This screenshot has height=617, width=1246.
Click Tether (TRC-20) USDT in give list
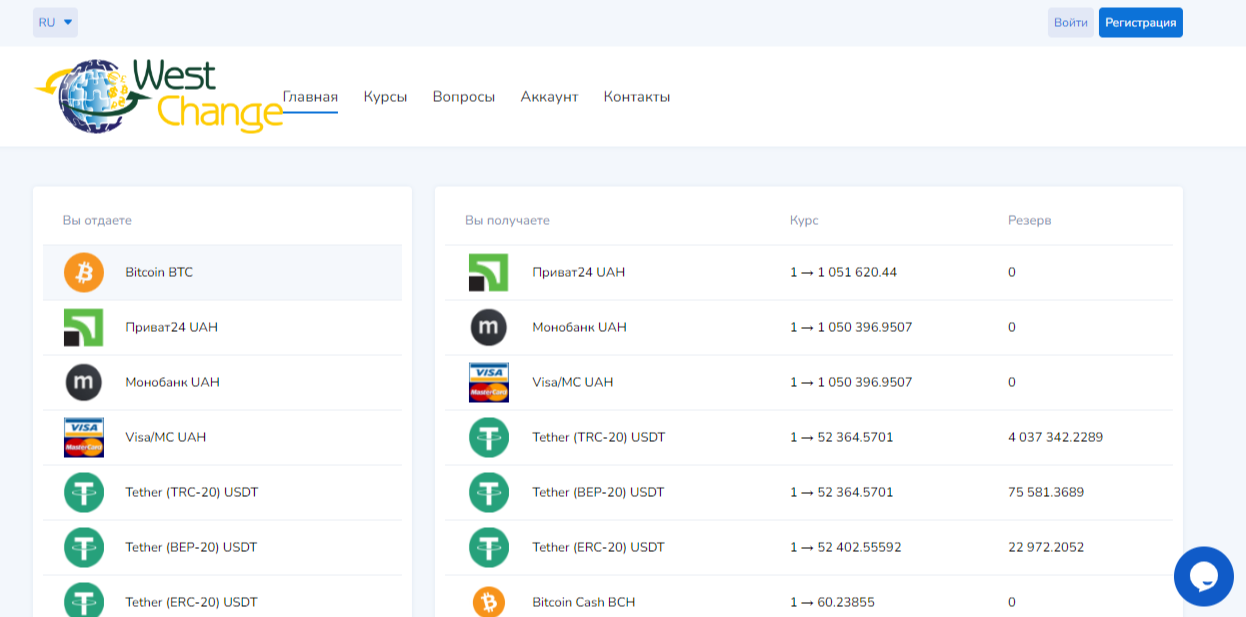tap(191, 492)
